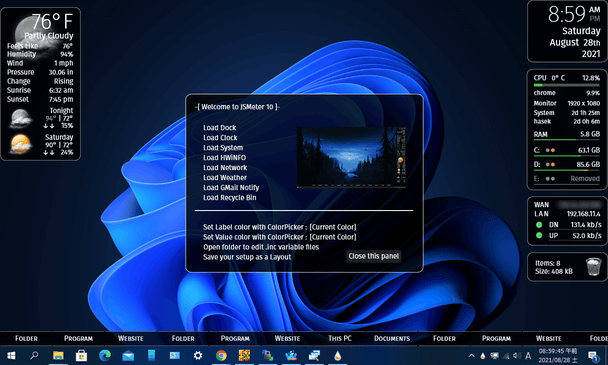Click the JSMeter preview thumbnail
This screenshot has height=365, width=608.
(351, 157)
